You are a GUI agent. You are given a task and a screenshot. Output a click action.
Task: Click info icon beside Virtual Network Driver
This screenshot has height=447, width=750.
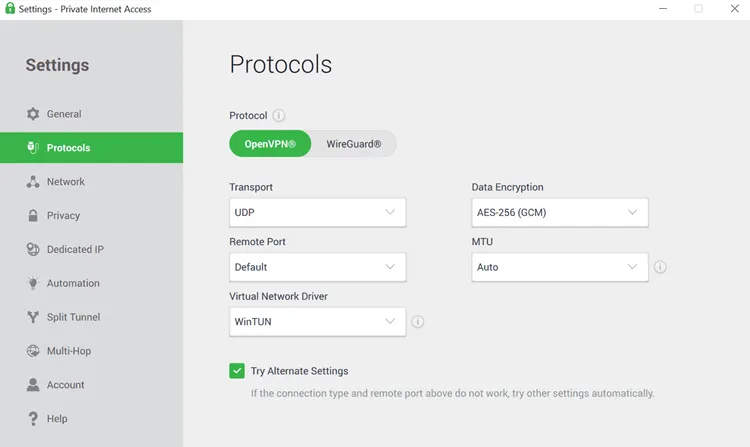coord(418,322)
